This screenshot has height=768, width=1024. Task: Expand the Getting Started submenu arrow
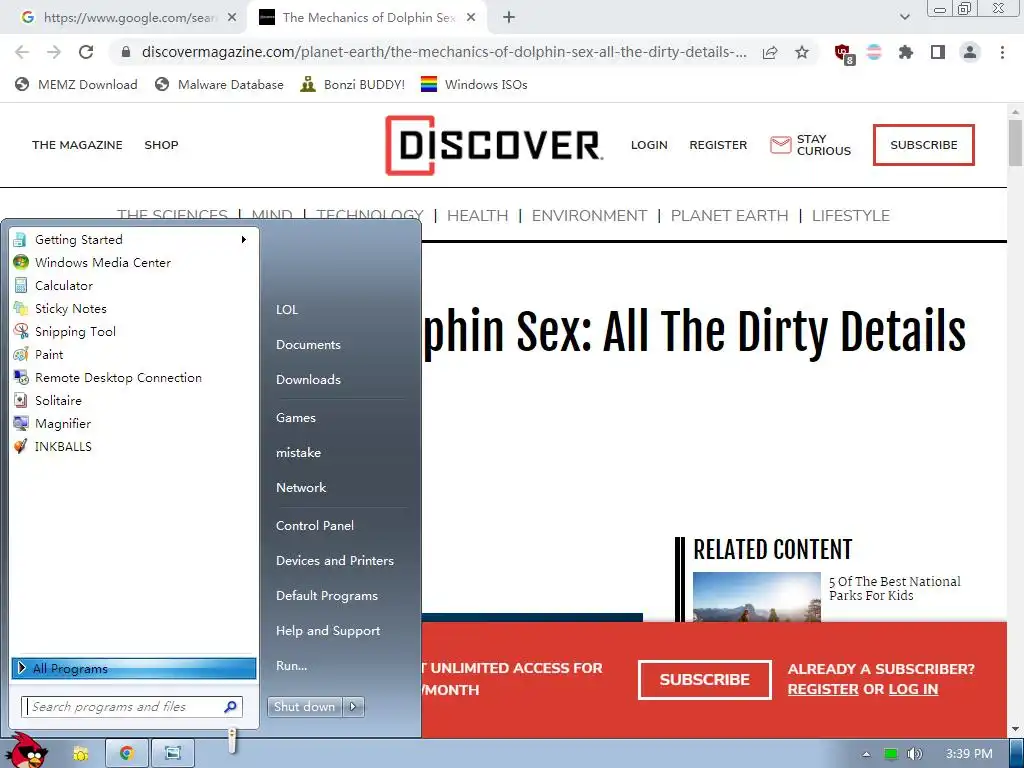pos(244,240)
